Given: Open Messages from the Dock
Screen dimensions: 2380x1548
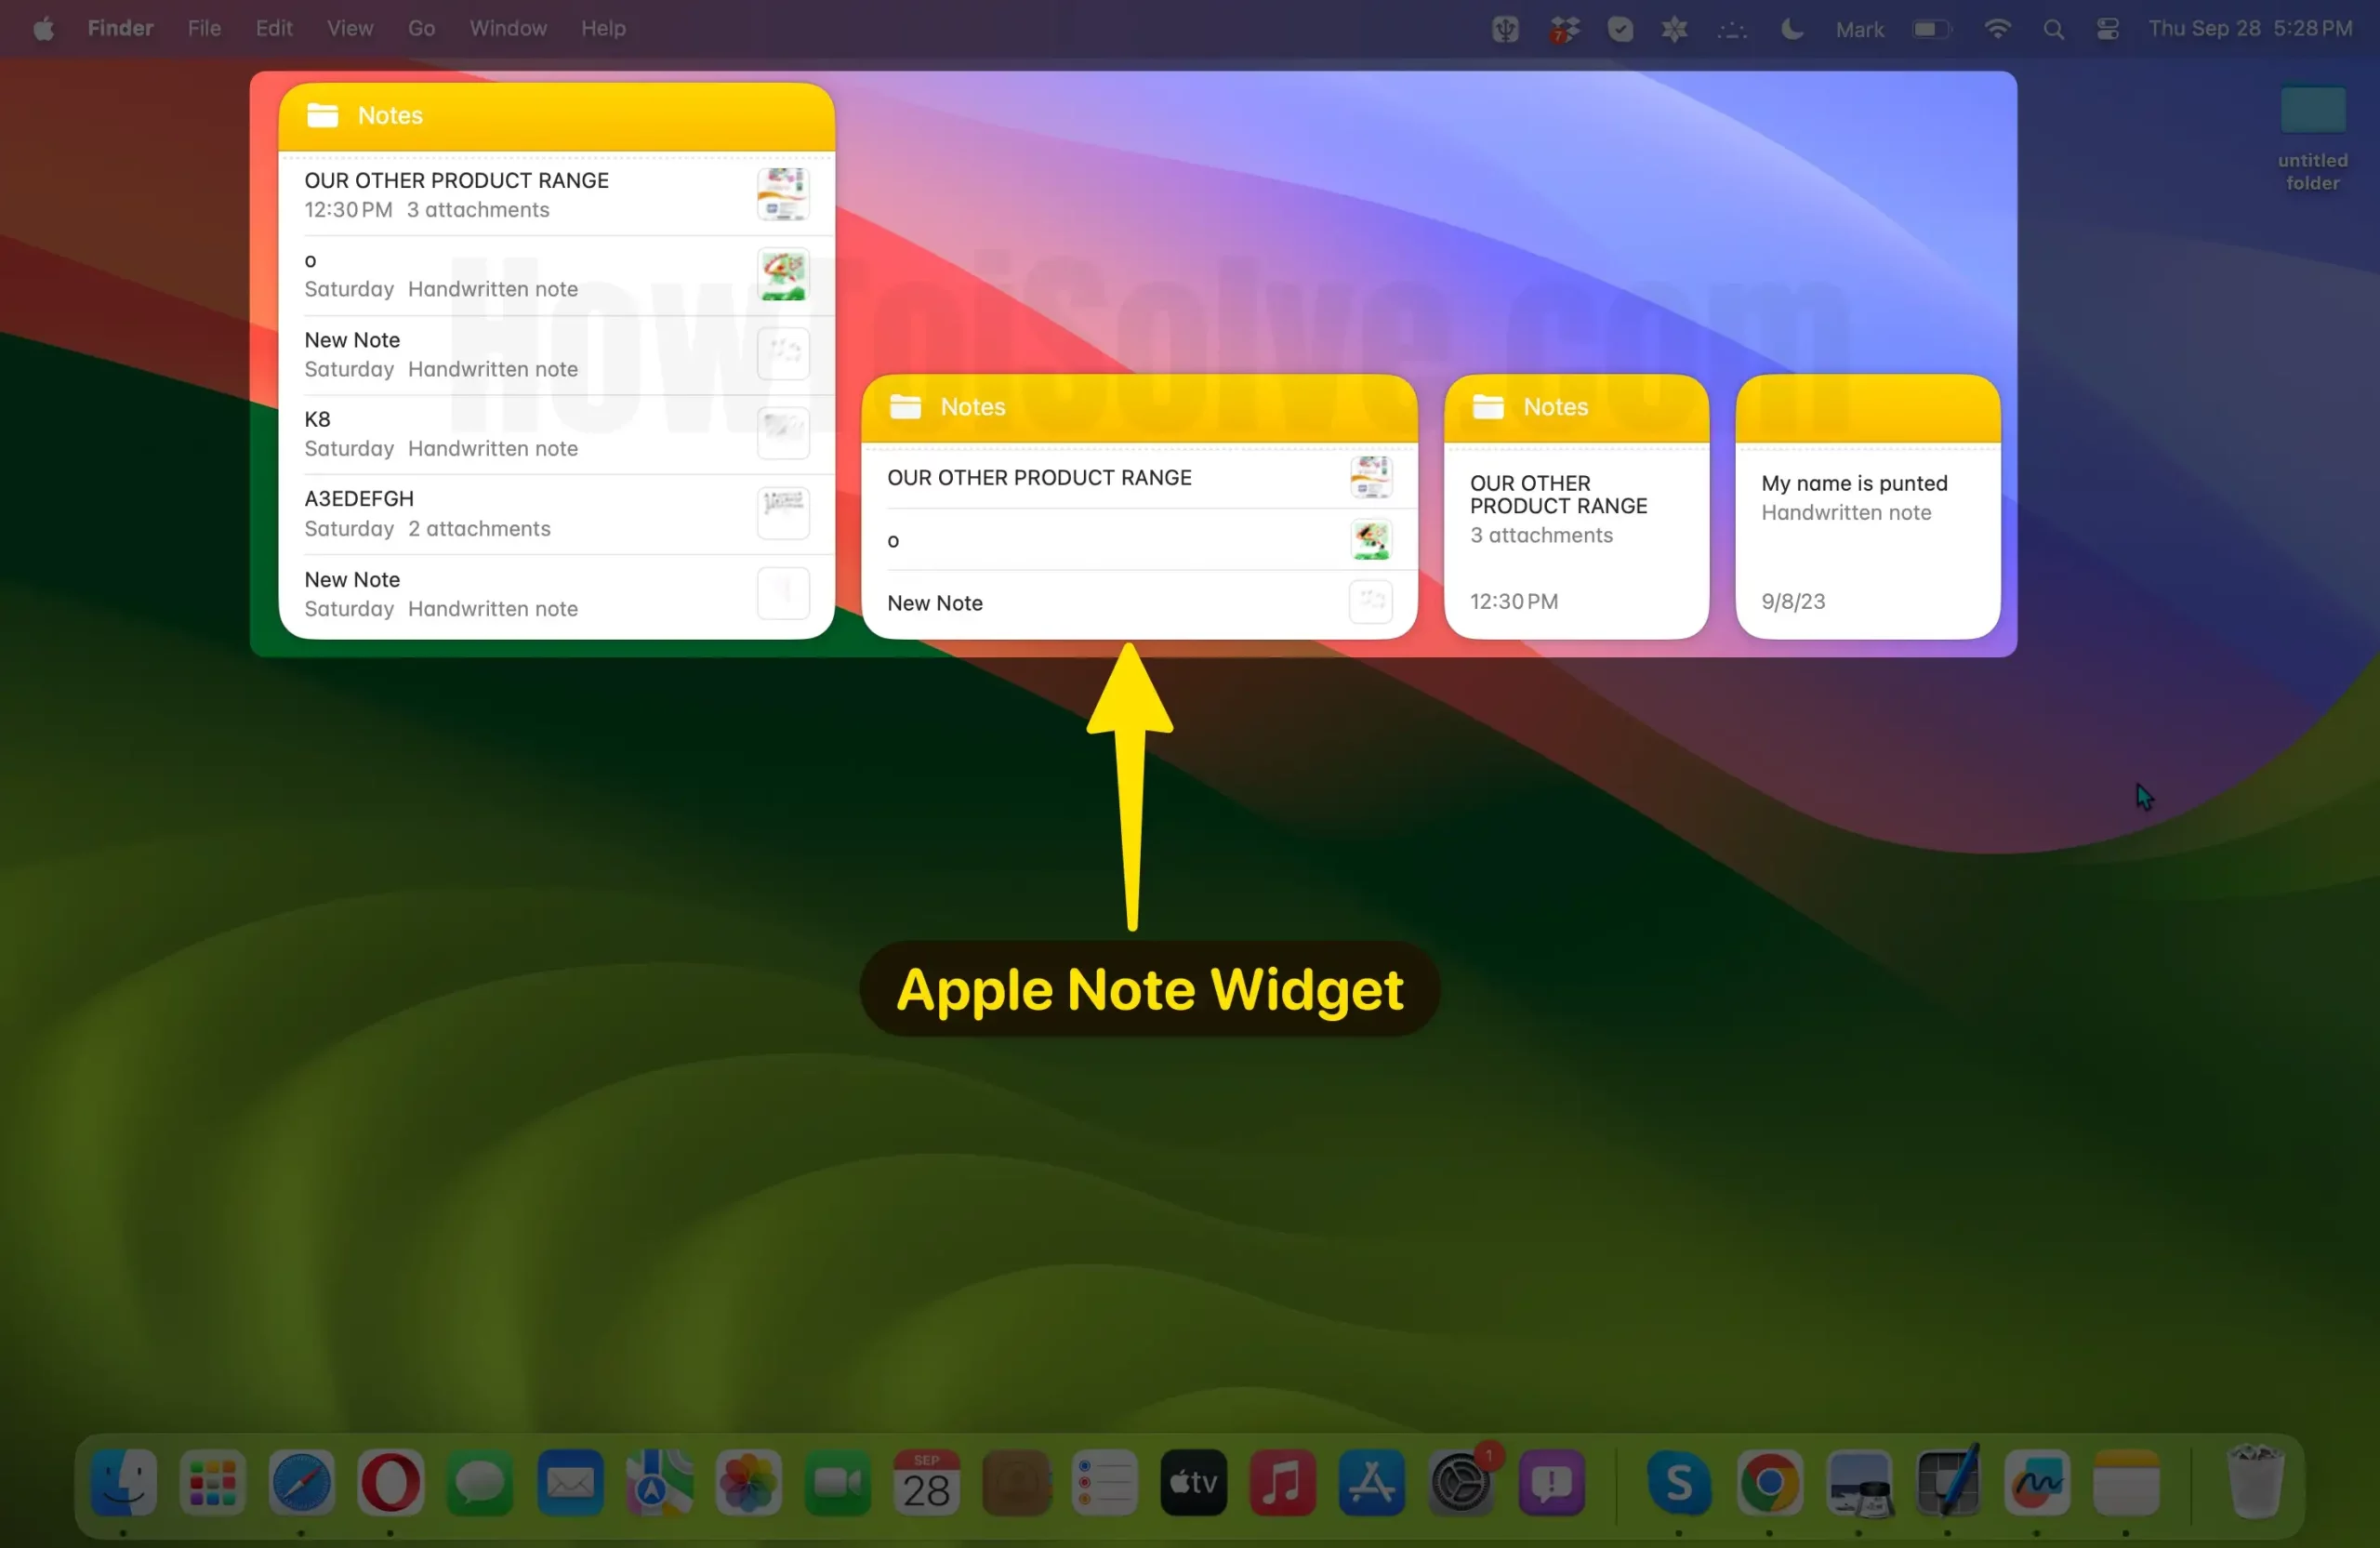Looking at the screenshot, I should pos(480,1482).
